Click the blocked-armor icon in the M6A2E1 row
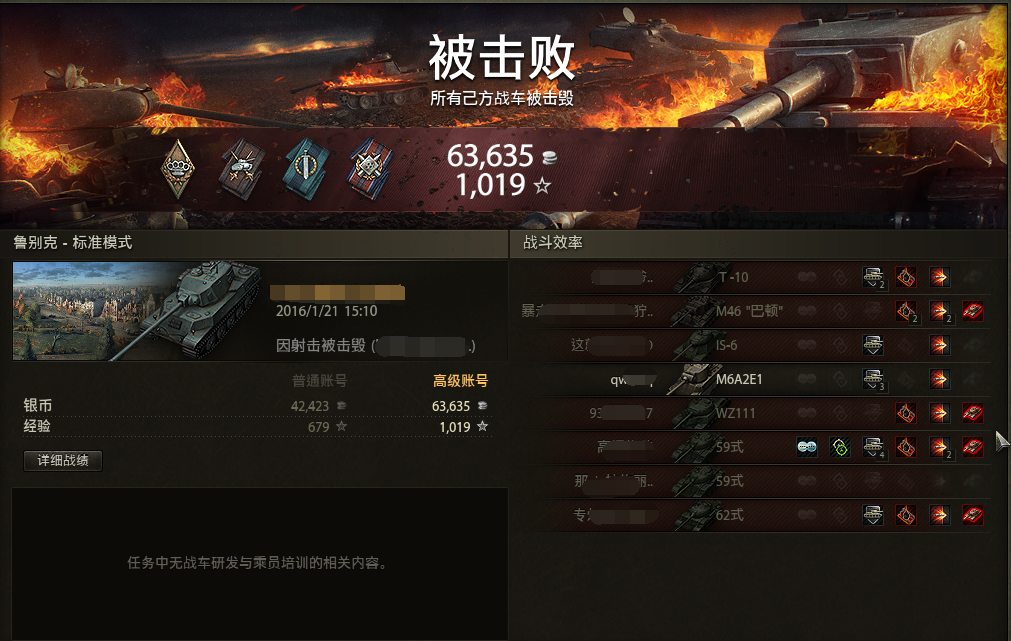Viewport: 1011px width, 641px height. coord(873,379)
